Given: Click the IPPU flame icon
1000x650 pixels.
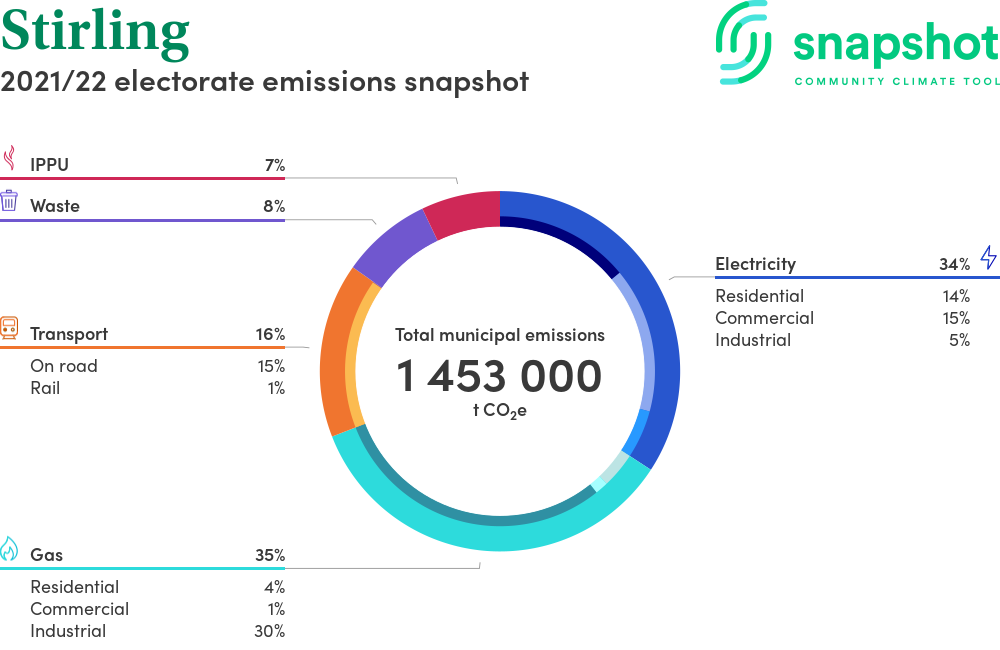Looking at the screenshot, I should (10, 160).
